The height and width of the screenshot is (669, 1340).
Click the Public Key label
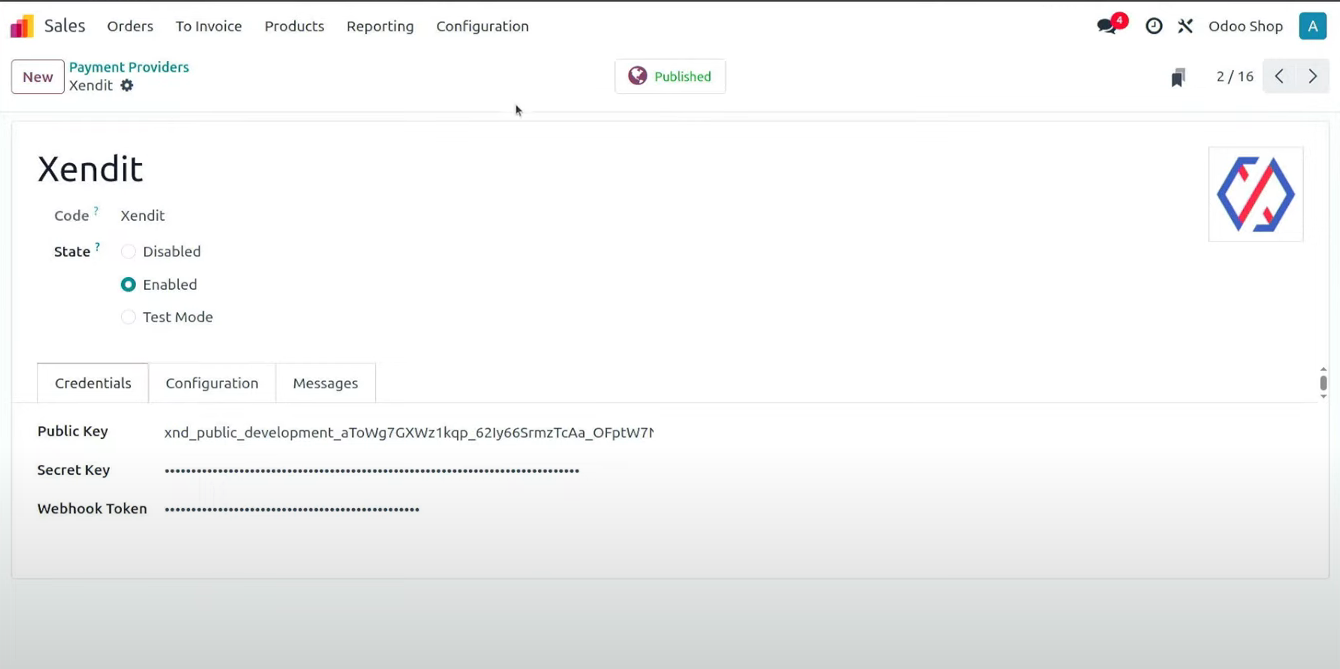pyautogui.click(x=73, y=432)
